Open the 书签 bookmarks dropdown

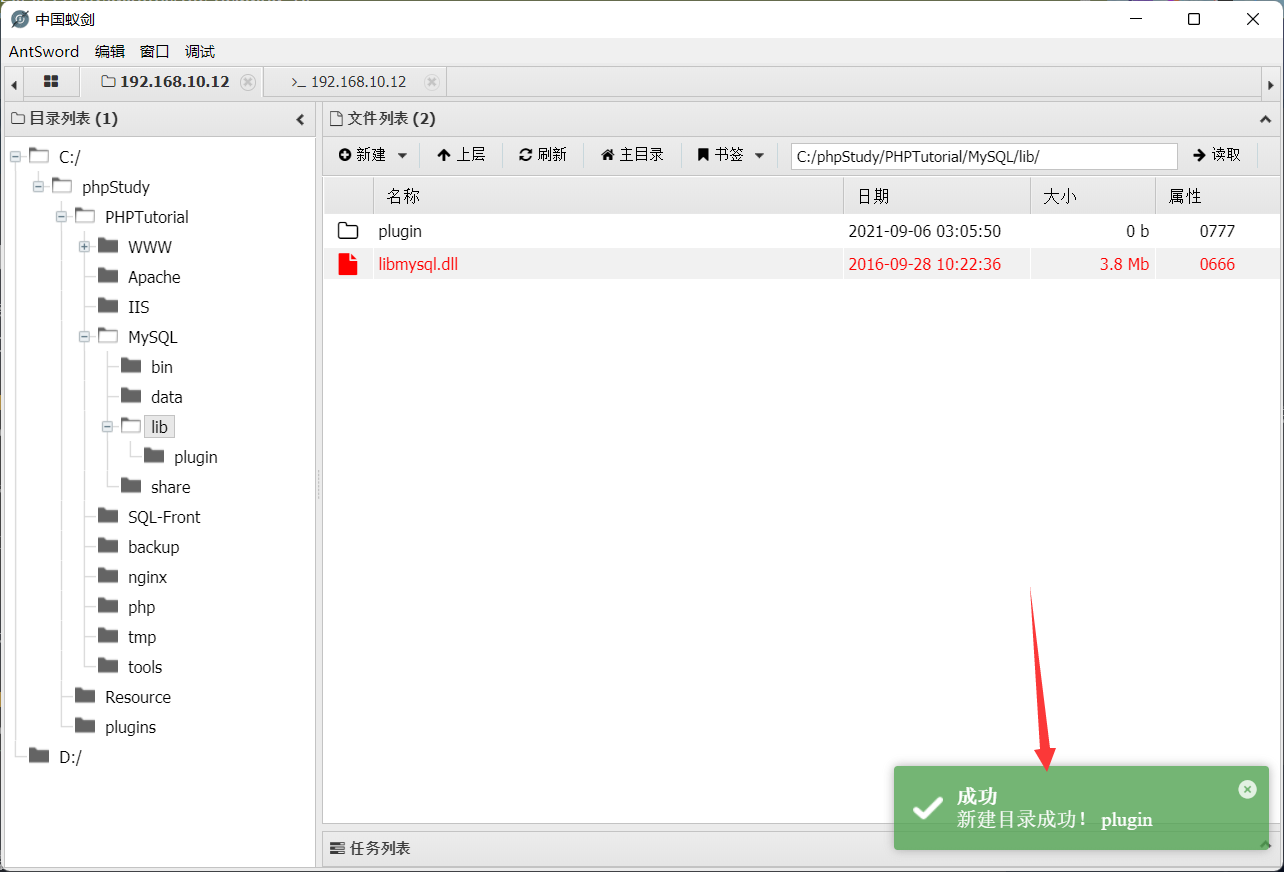click(x=731, y=155)
